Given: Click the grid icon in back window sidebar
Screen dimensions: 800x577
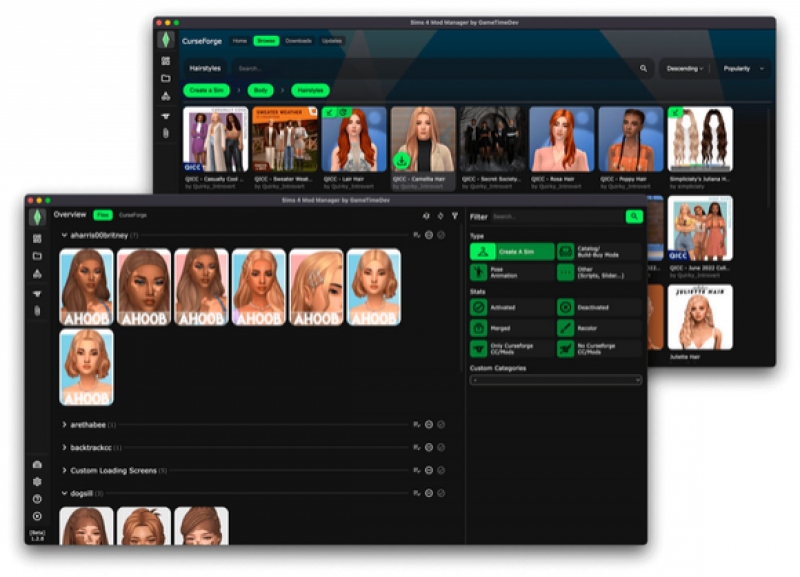Looking at the screenshot, I should click(166, 61).
